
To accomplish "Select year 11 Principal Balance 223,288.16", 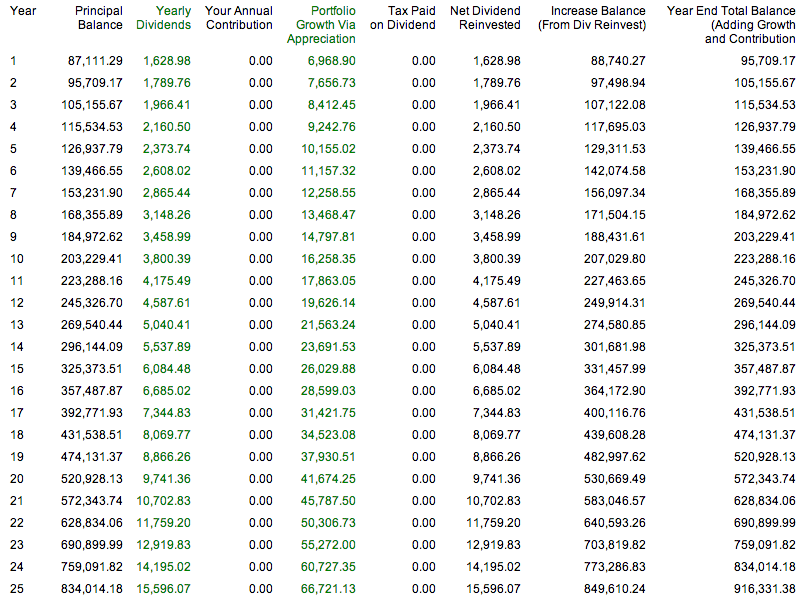I will pyautogui.click(x=92, y=280).
